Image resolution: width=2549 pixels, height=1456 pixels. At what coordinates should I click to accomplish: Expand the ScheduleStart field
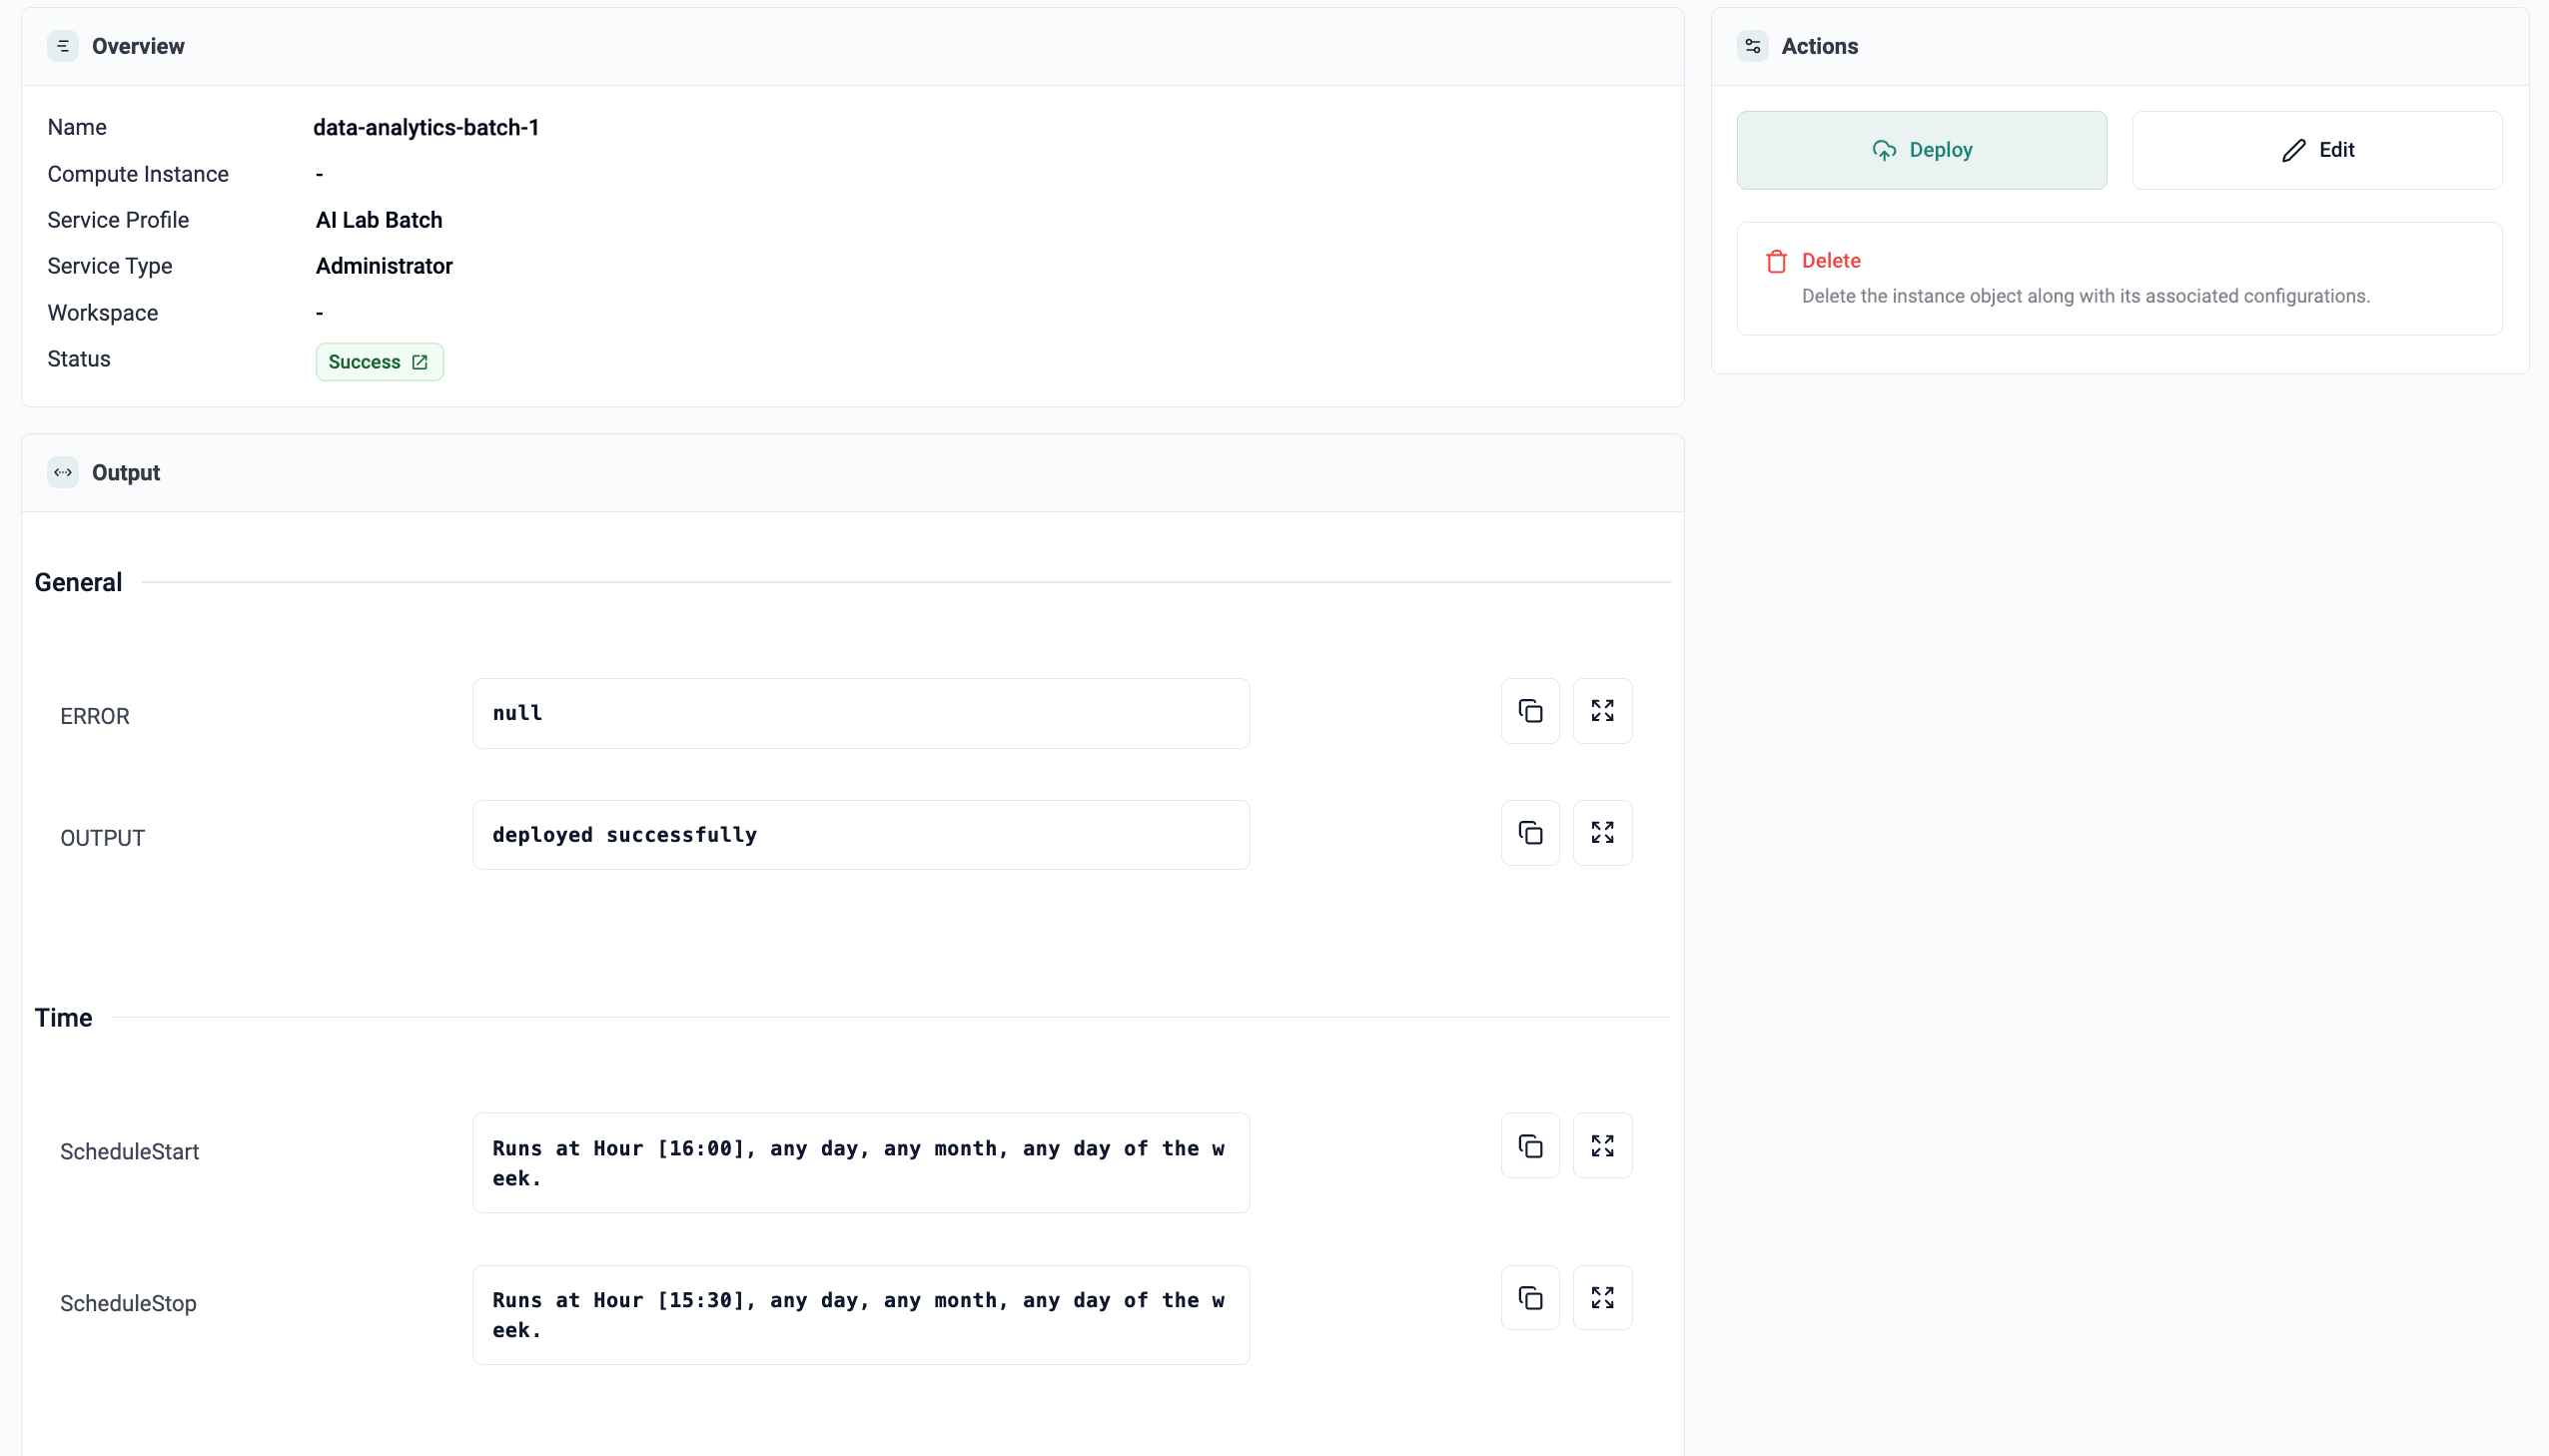coord(1602,1146)
